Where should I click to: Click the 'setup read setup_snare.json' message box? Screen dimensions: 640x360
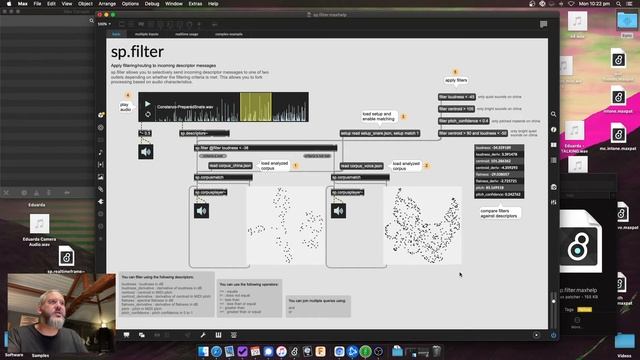pos(380,133)
